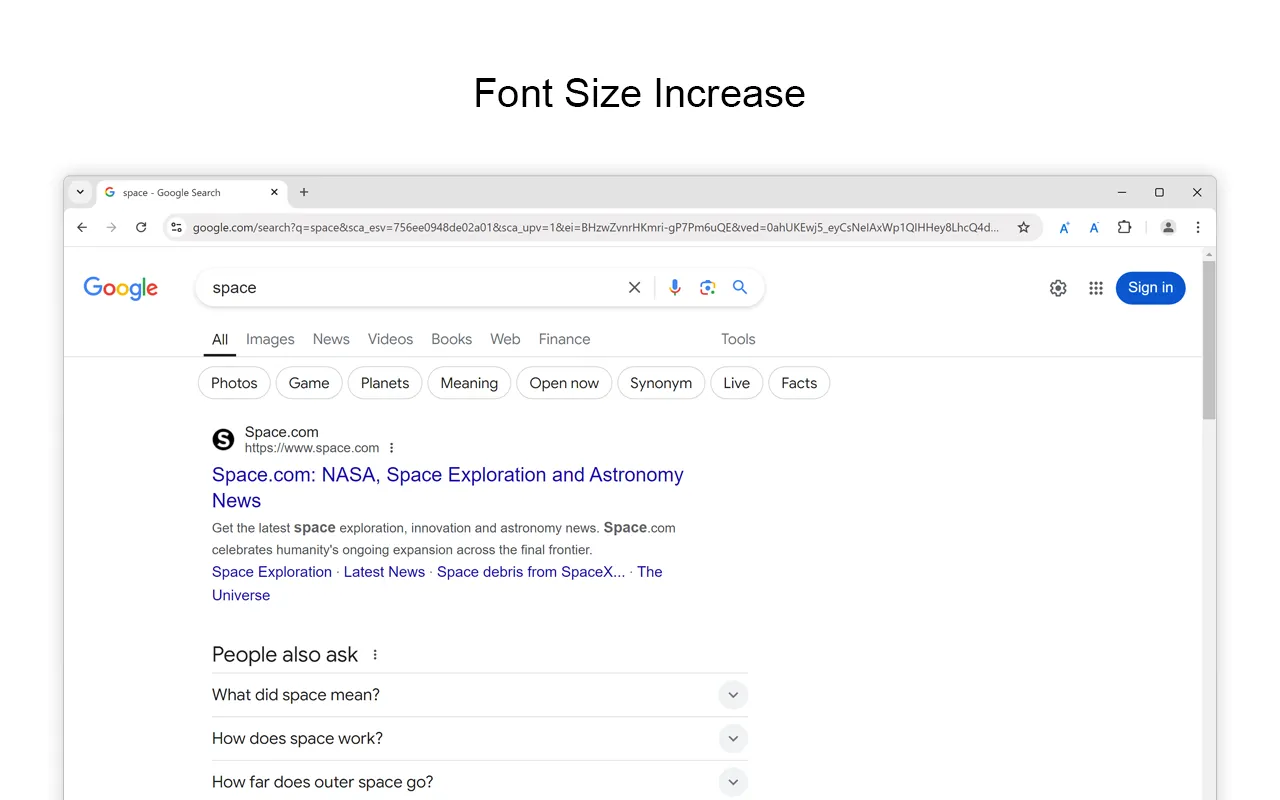Switch to the Images search tab
This screenshot has width=1280, height=800.
tap(270, 339)
